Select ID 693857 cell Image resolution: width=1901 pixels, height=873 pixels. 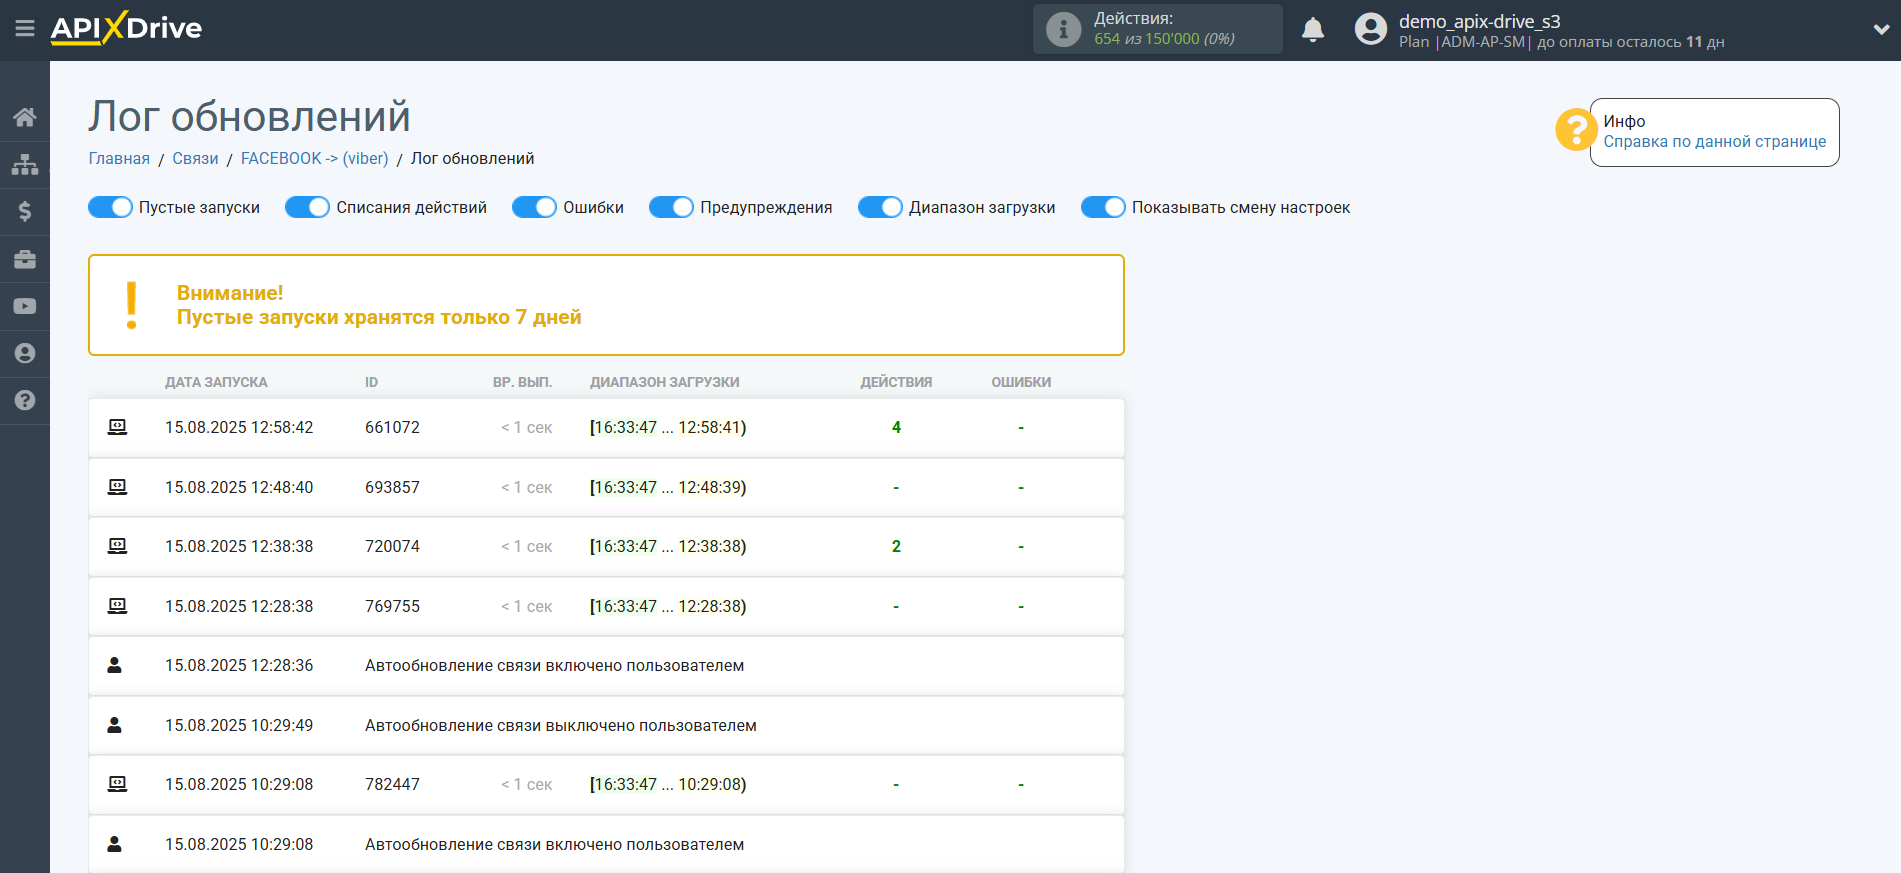pyautogui.click(x=392, y=487)
